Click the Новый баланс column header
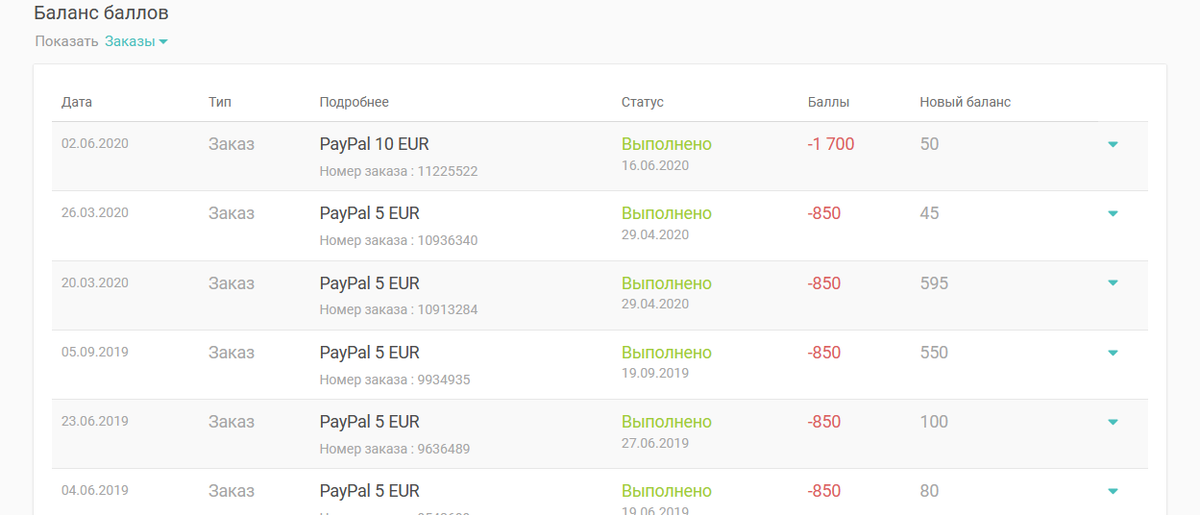Image resolution: width=1200 pixels, height=515 pixels. tap(965, 102)
